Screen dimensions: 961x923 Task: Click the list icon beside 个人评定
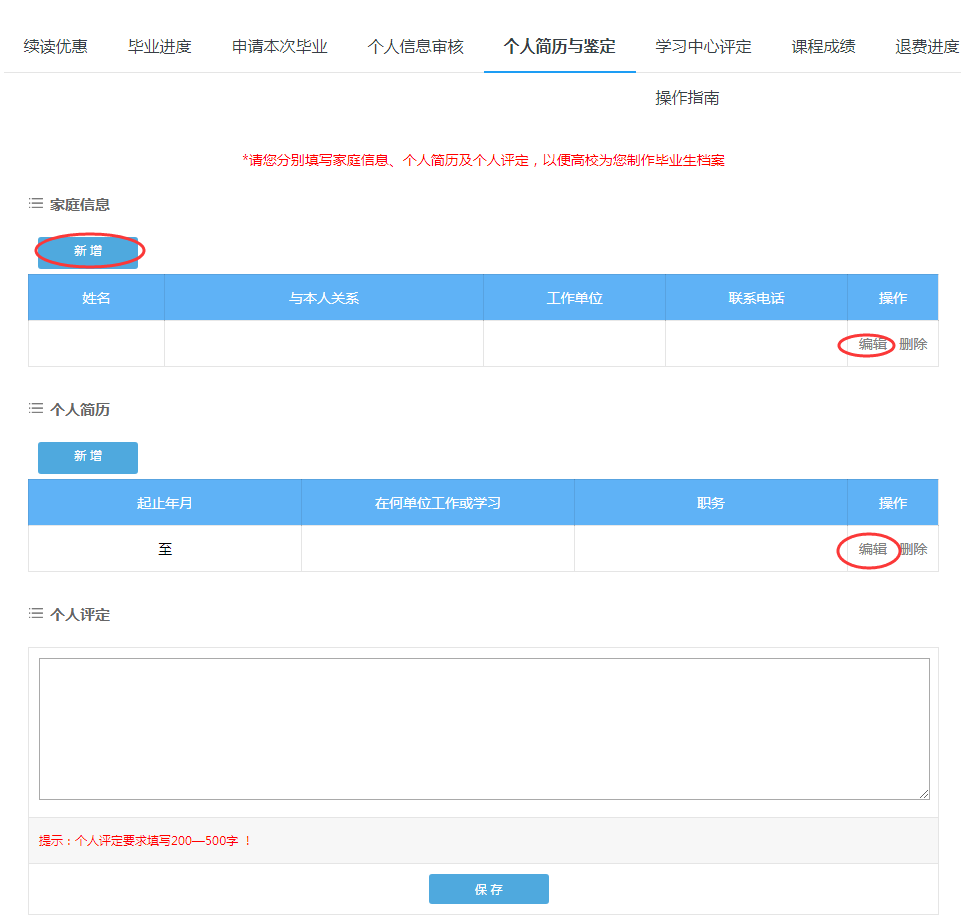point(36,614)
